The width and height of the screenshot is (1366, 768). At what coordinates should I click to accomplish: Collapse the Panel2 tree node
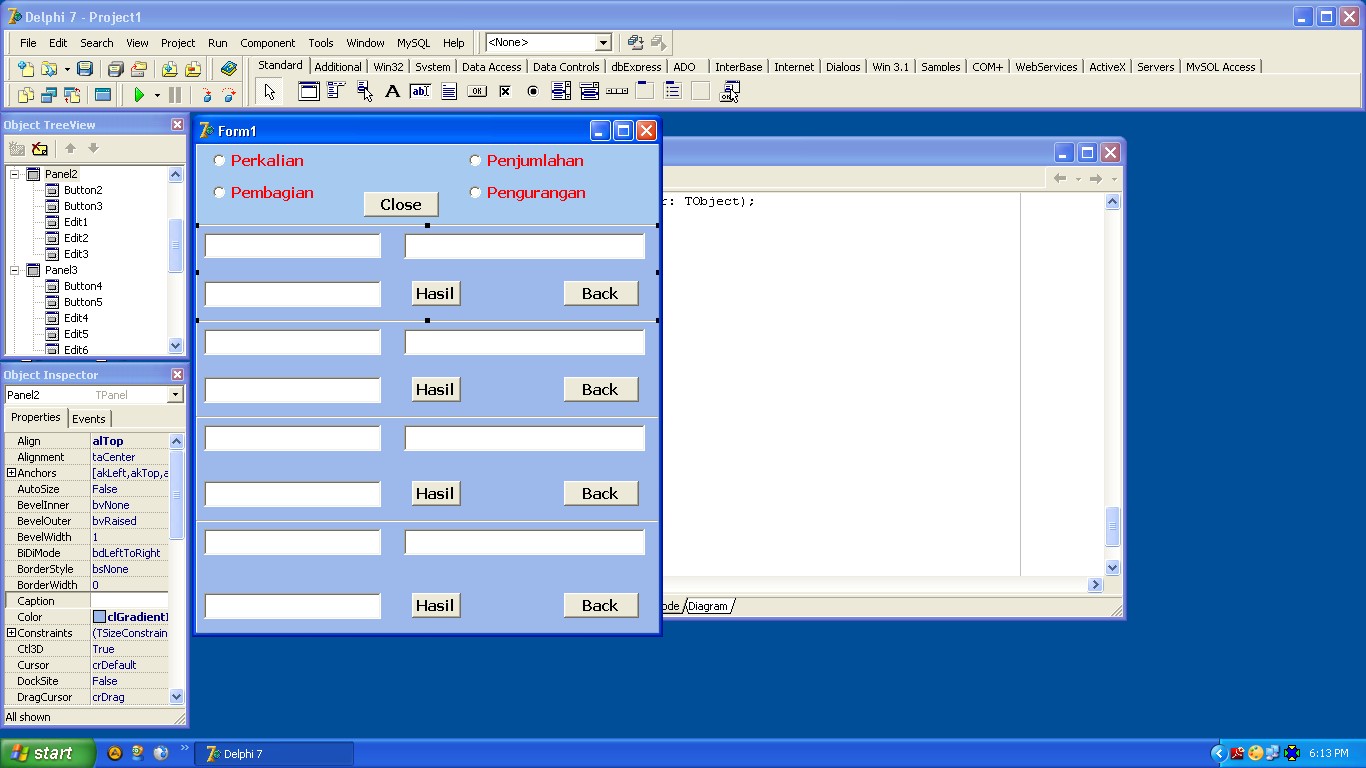click(15, 174)
